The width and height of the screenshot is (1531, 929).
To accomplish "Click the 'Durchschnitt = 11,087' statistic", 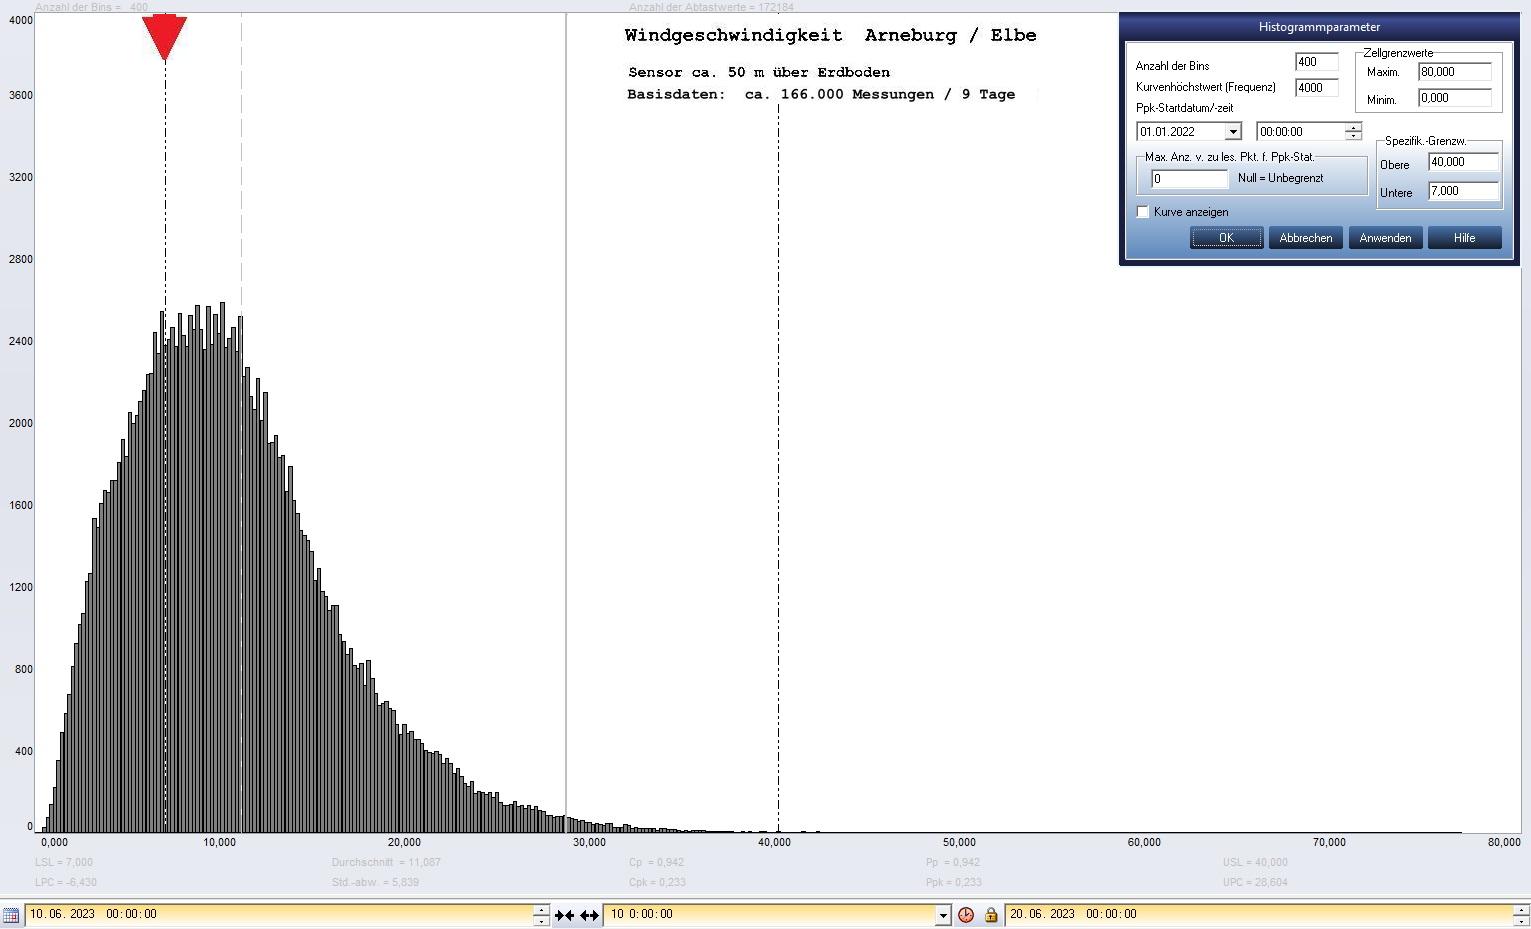I will coord(386,862).
